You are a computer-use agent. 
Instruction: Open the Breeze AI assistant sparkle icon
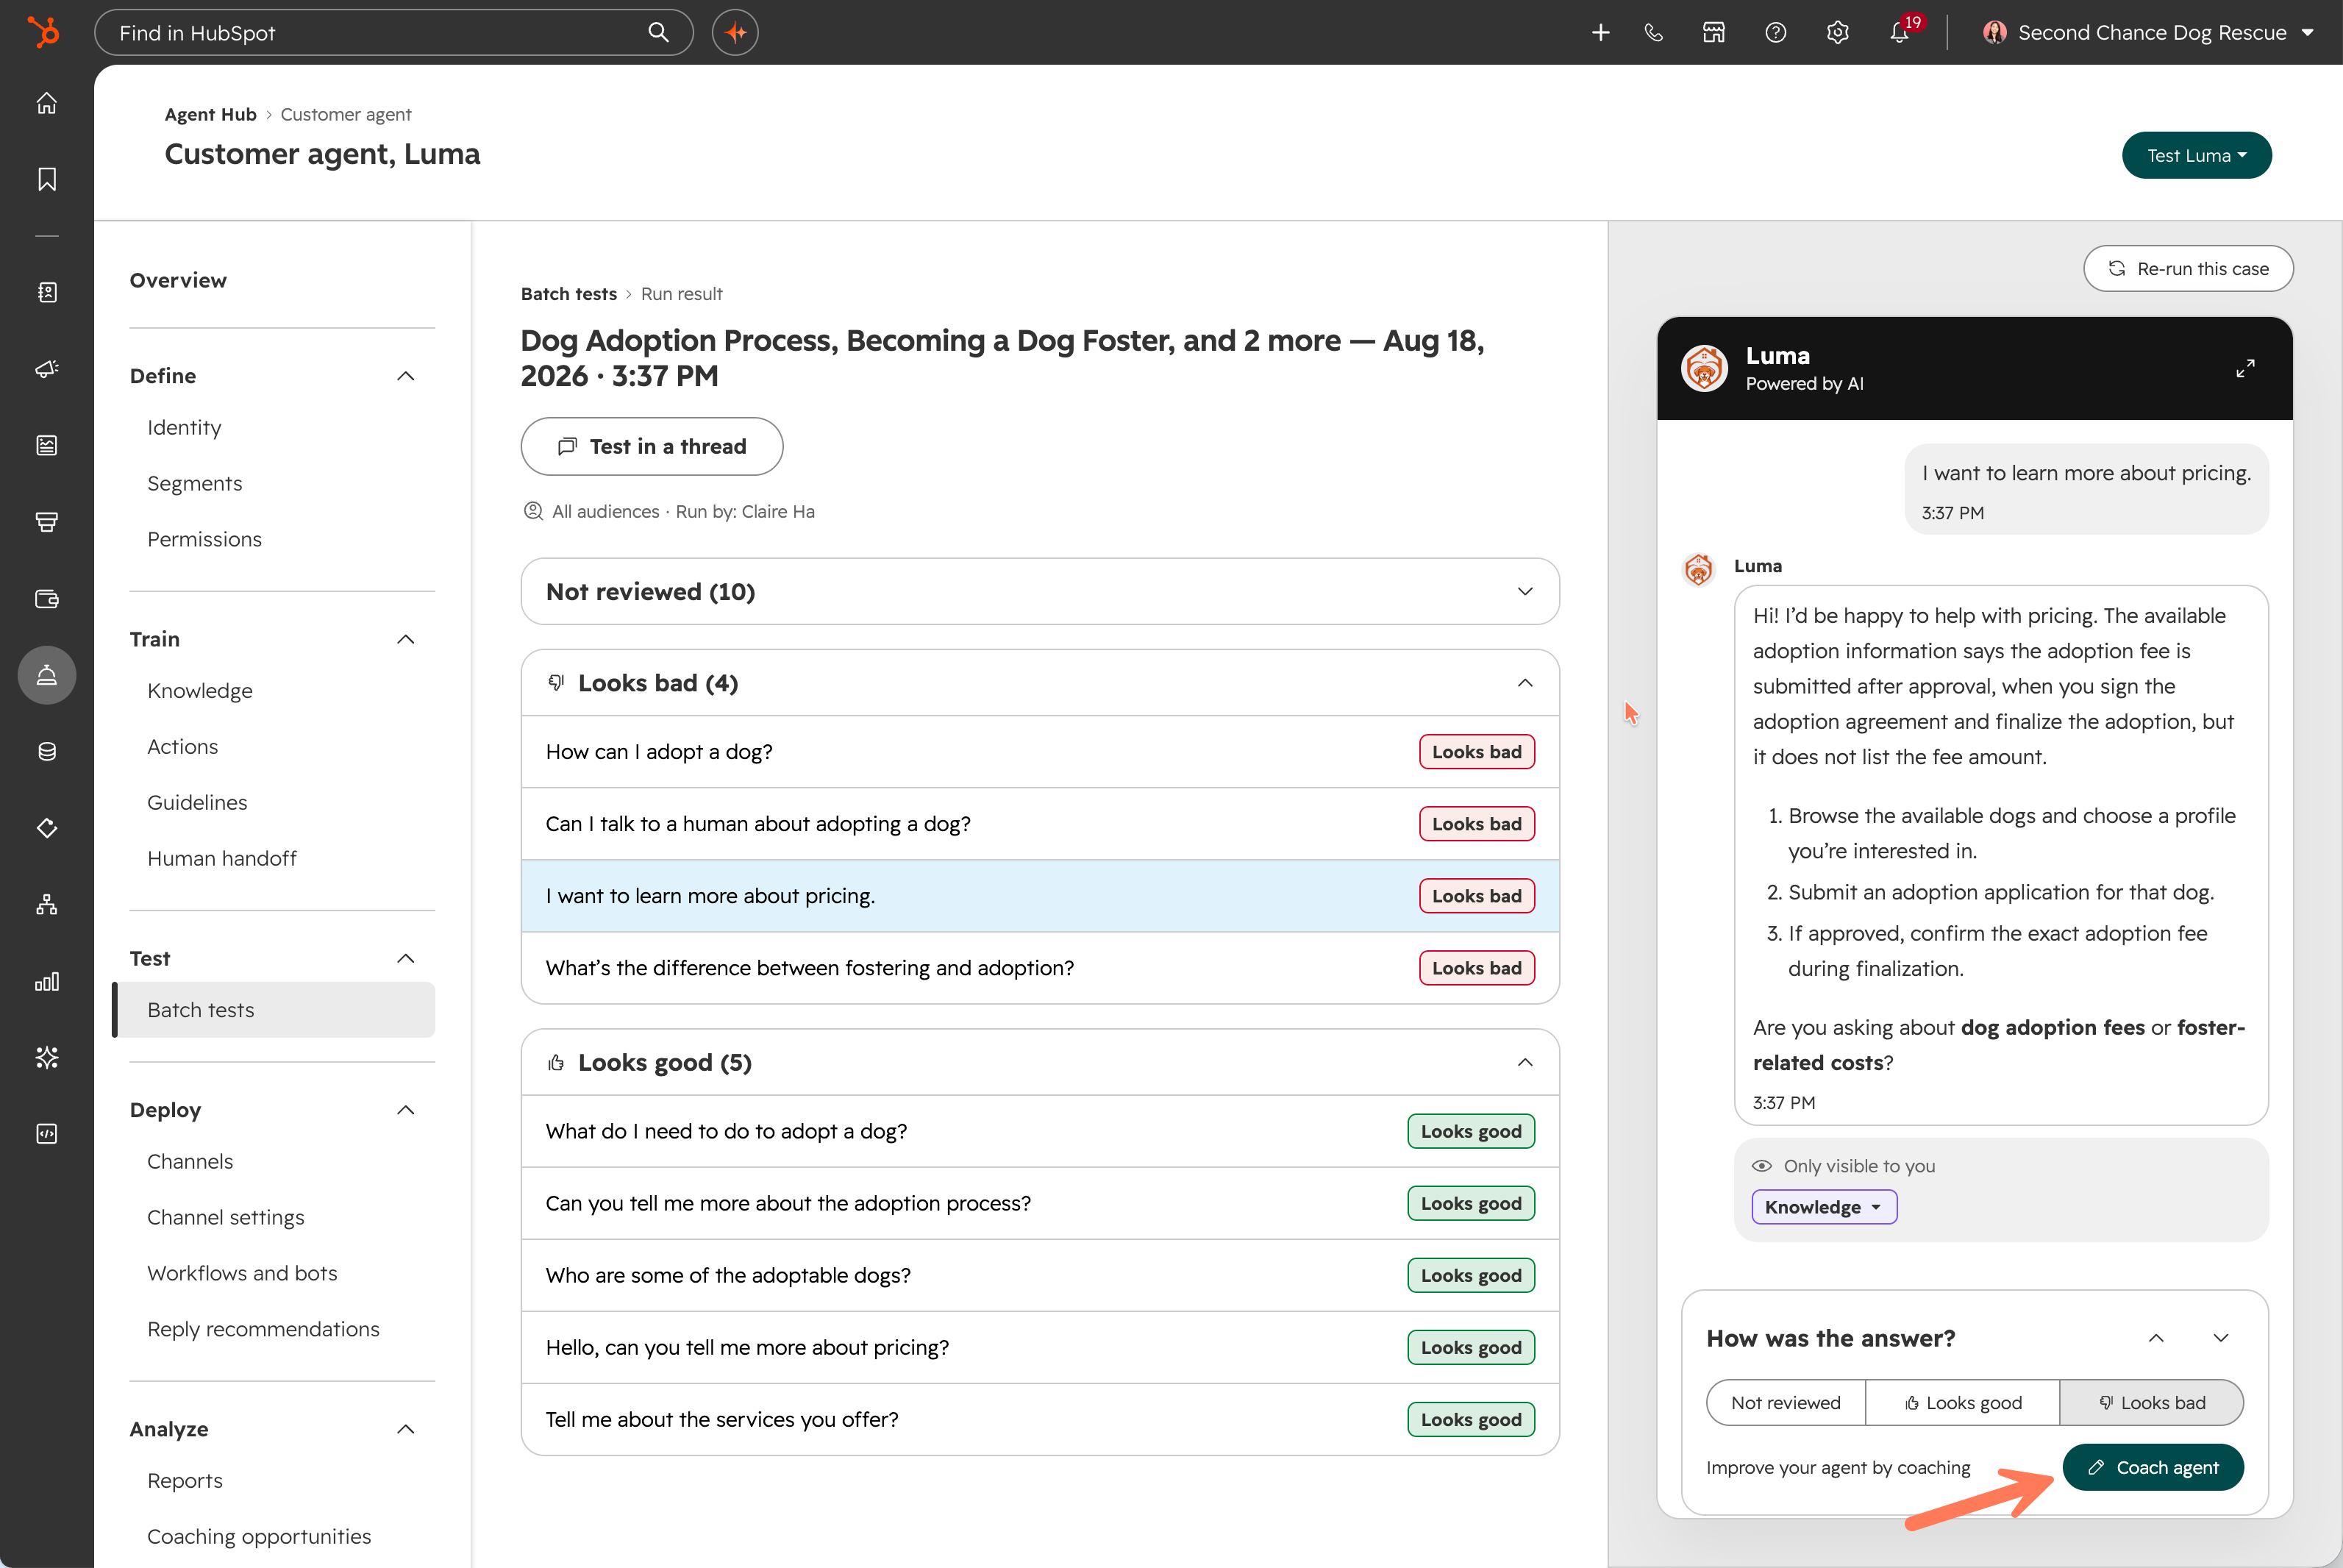(x=735, y=32)
